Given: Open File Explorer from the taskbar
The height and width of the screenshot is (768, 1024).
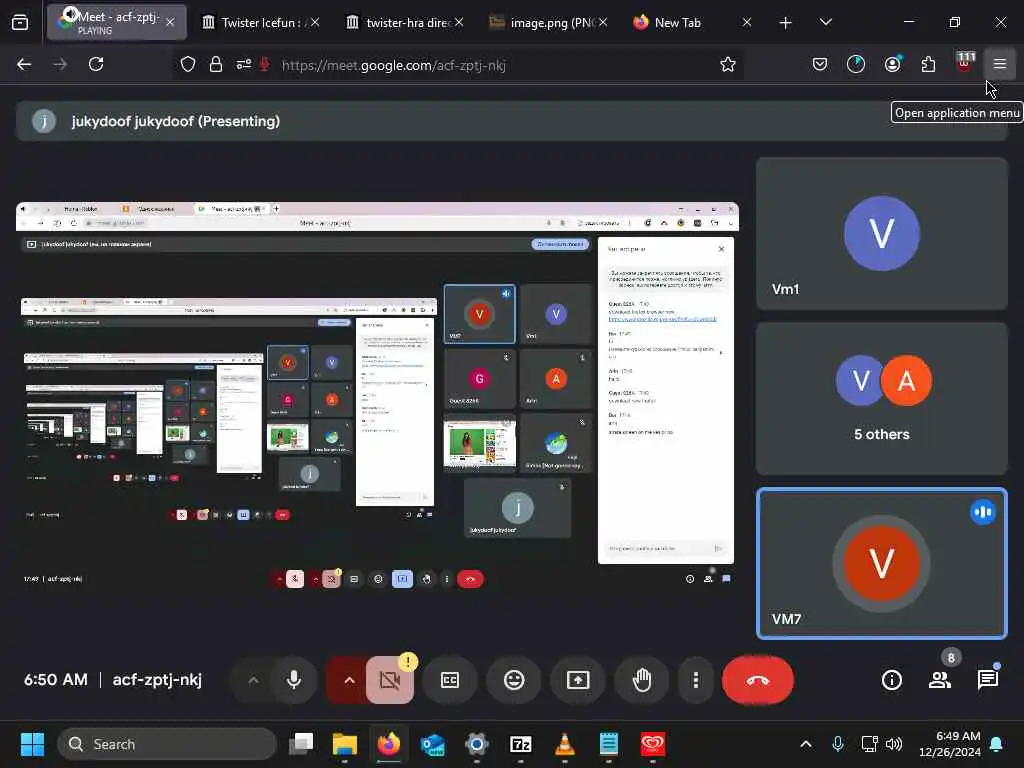Looking at the screenshot, I should [345, 744].
